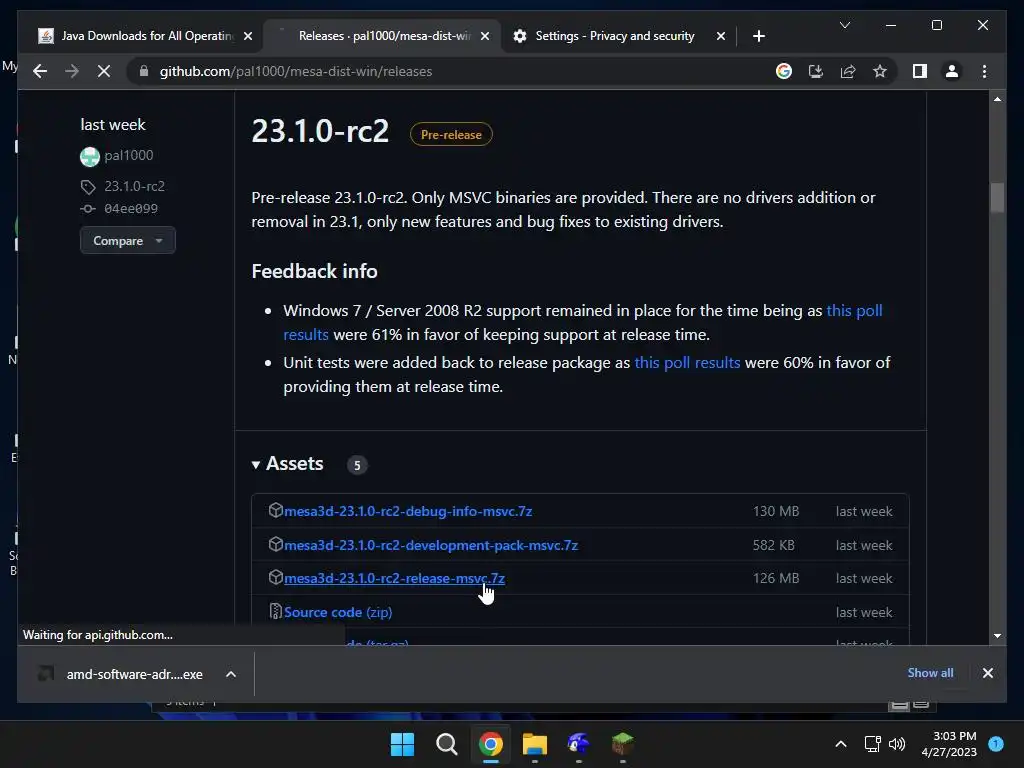This screenshot has width=1024, height=768.
Task: Bookmark this page with star icon
Action: point(880,71)
